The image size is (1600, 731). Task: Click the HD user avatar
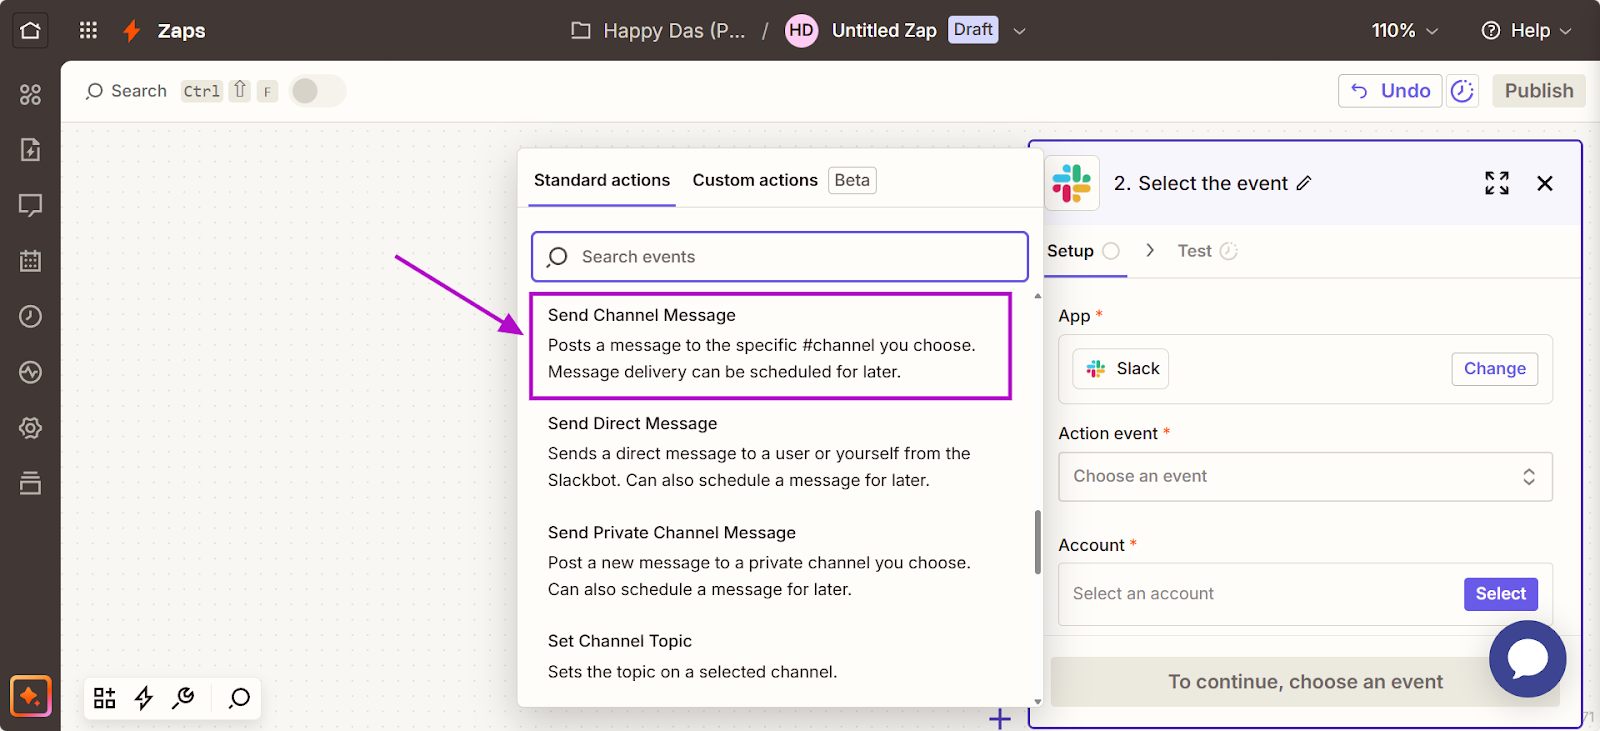[801, 30]
